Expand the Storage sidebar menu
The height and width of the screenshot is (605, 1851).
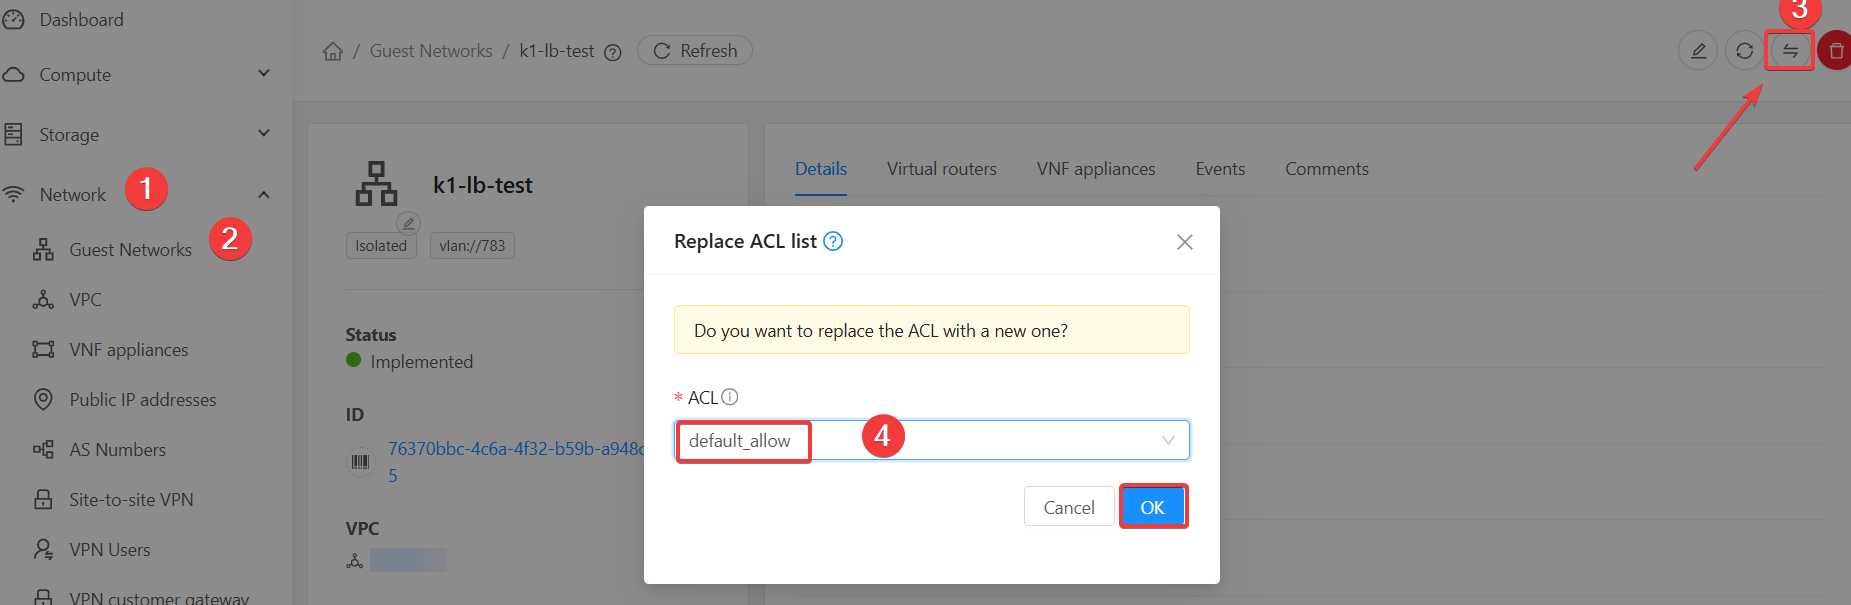(x=264, y=133)
